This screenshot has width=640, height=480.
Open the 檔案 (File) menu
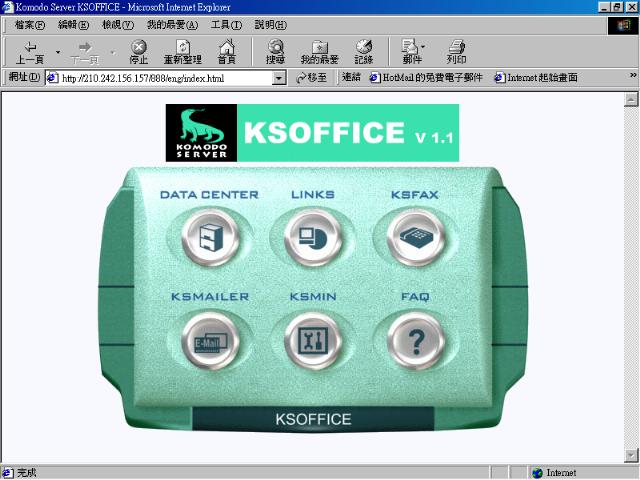[x=30, y=24]
